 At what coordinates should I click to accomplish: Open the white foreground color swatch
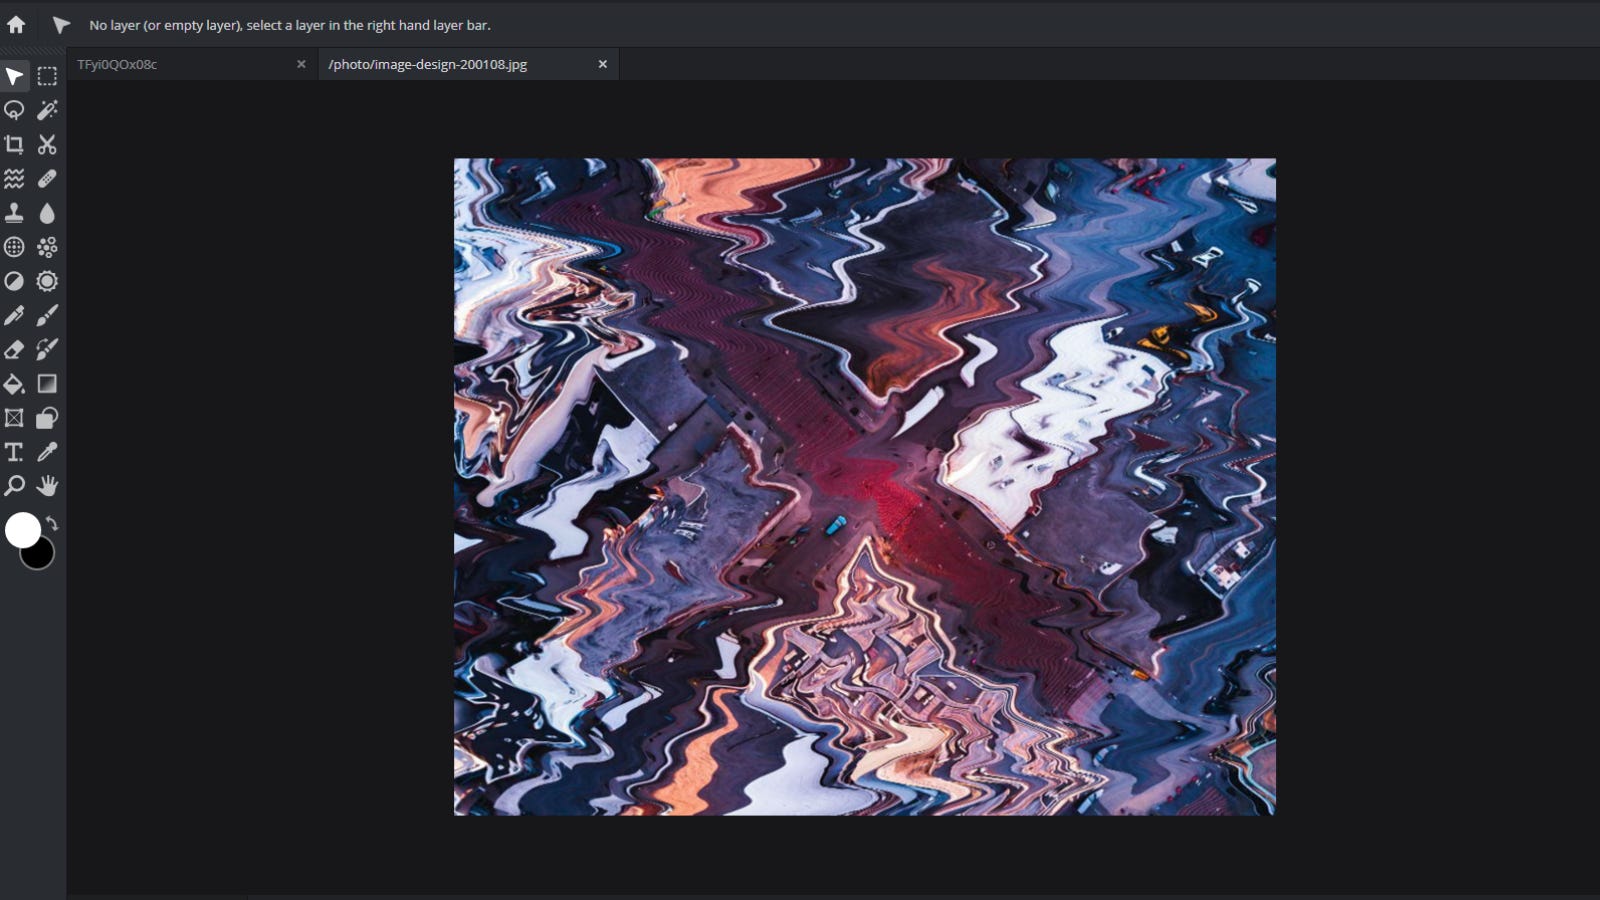click(x=22, y=530)
